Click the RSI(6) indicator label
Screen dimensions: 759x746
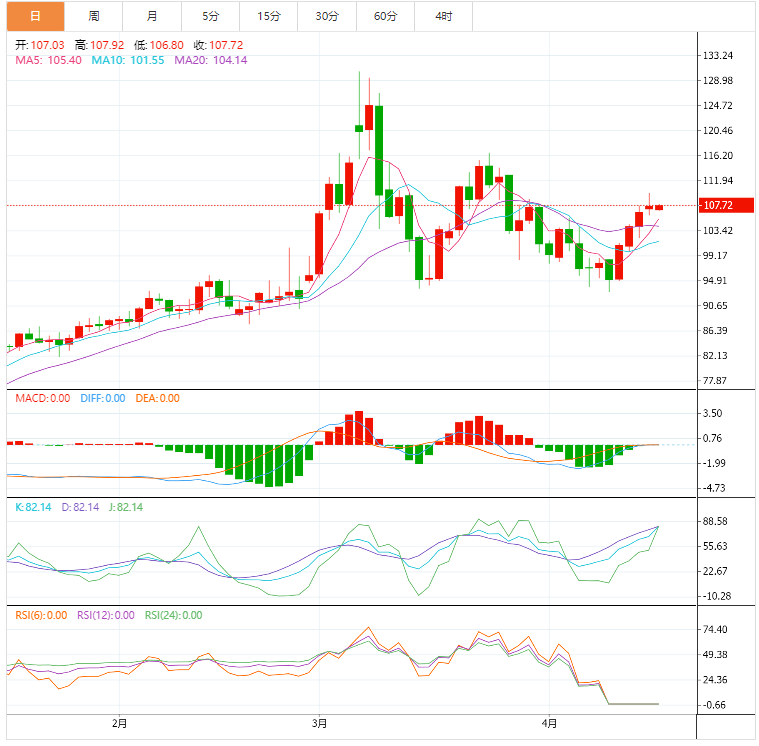point(42,615)
